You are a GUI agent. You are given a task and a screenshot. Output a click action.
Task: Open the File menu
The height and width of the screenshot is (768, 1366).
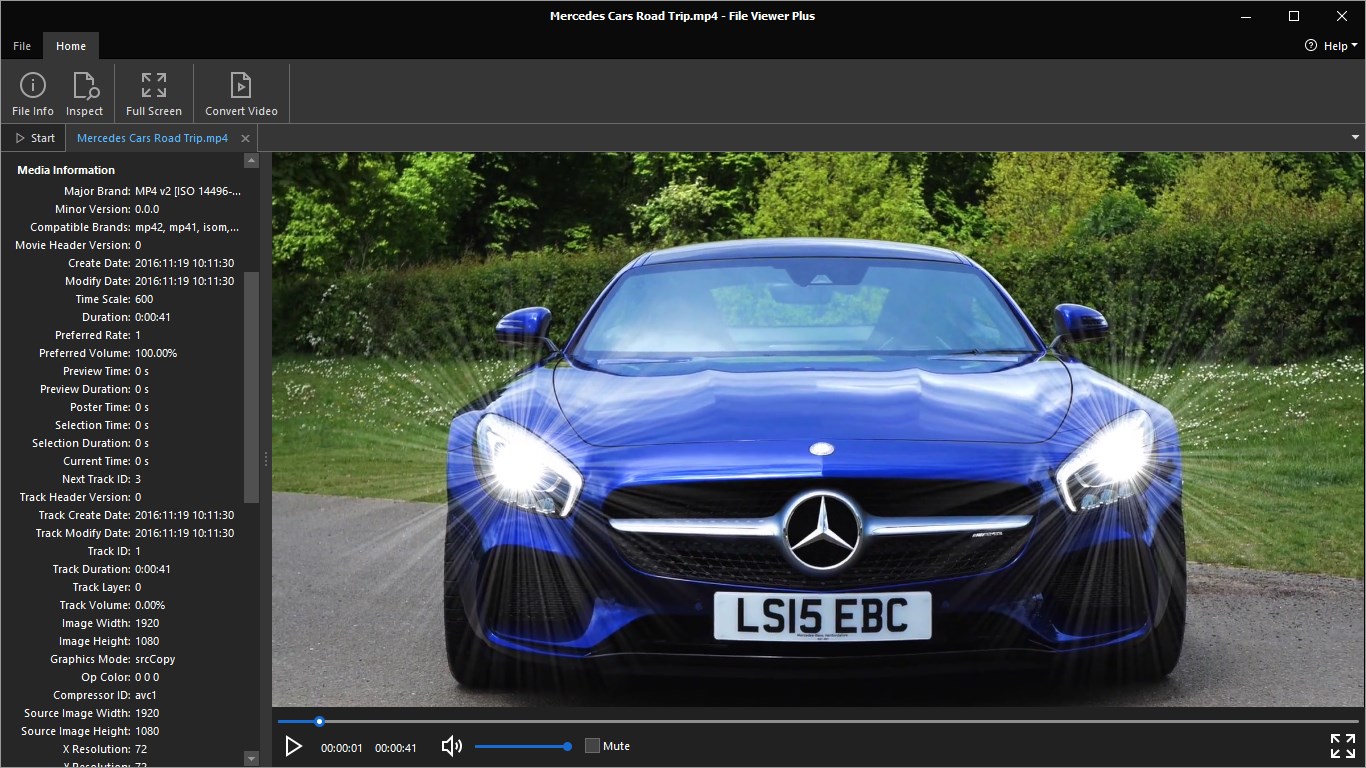(x=22, y=46)
